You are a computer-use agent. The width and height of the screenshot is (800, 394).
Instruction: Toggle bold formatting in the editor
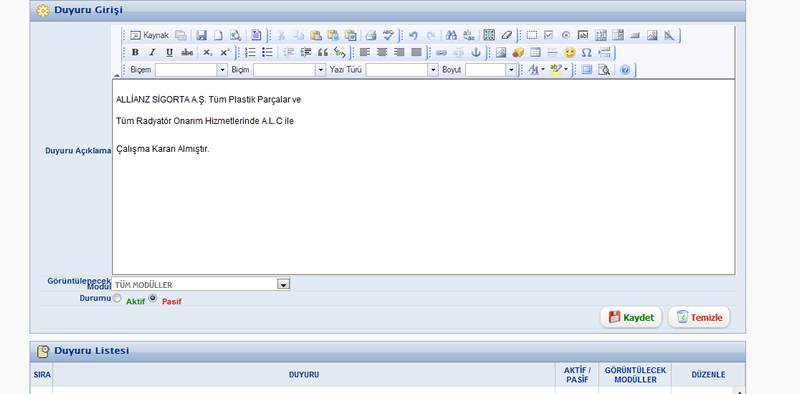135,52
